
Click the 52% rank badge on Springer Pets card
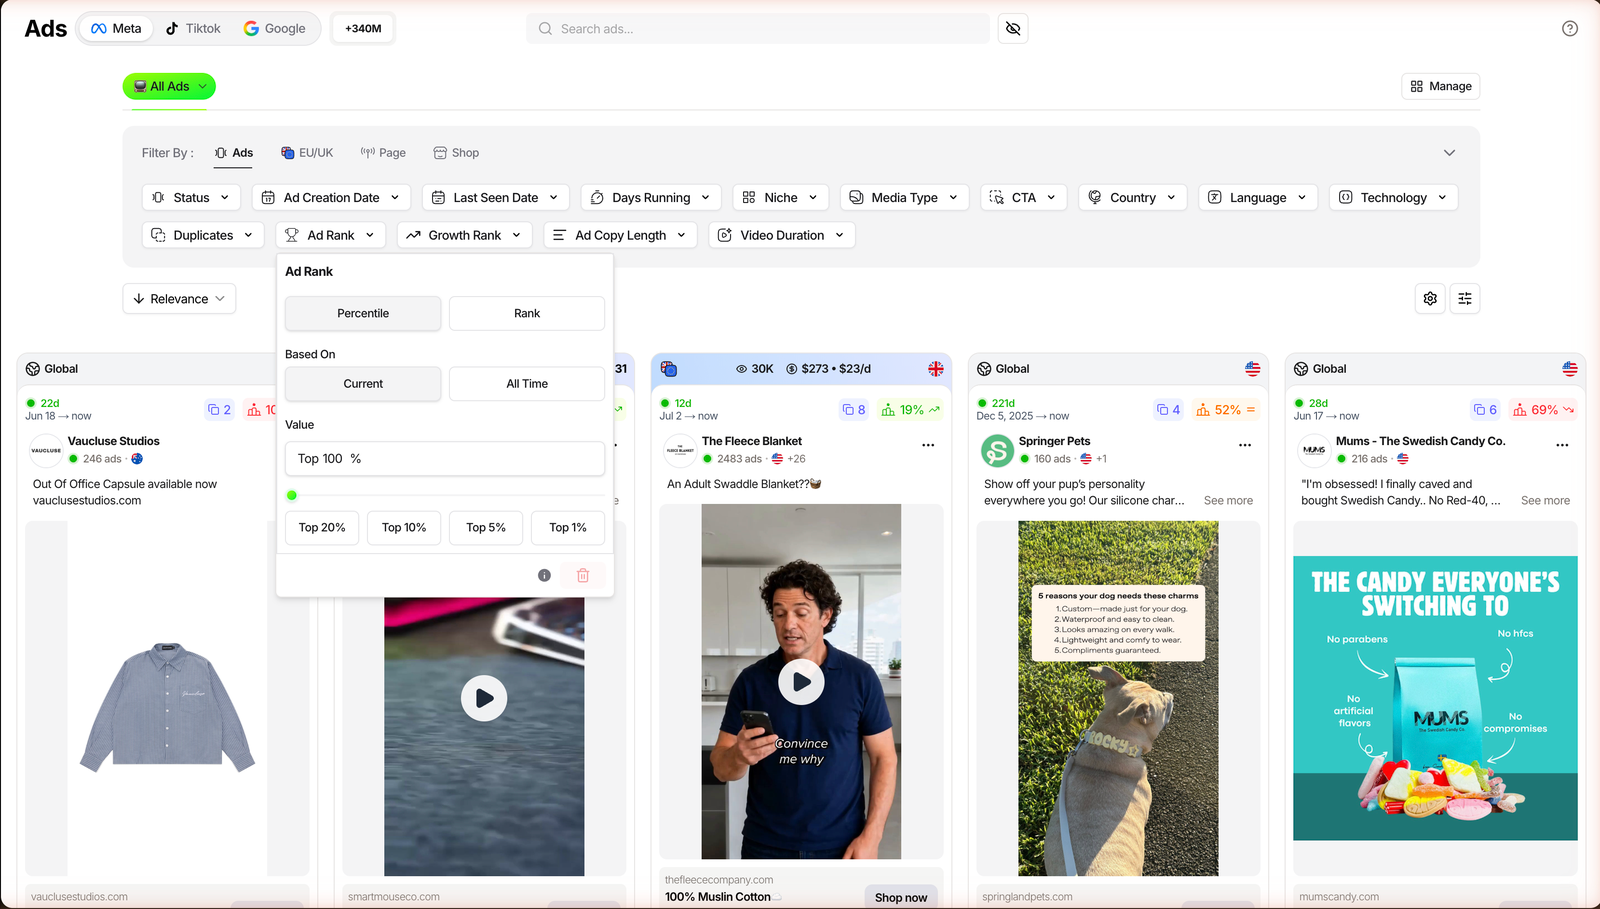1226,410
